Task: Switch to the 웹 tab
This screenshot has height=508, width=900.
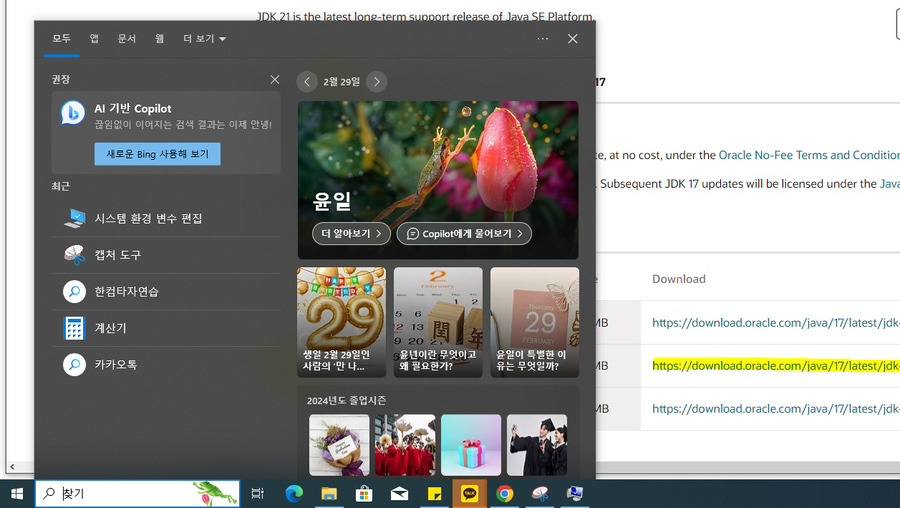Action: tap(160, 38)
